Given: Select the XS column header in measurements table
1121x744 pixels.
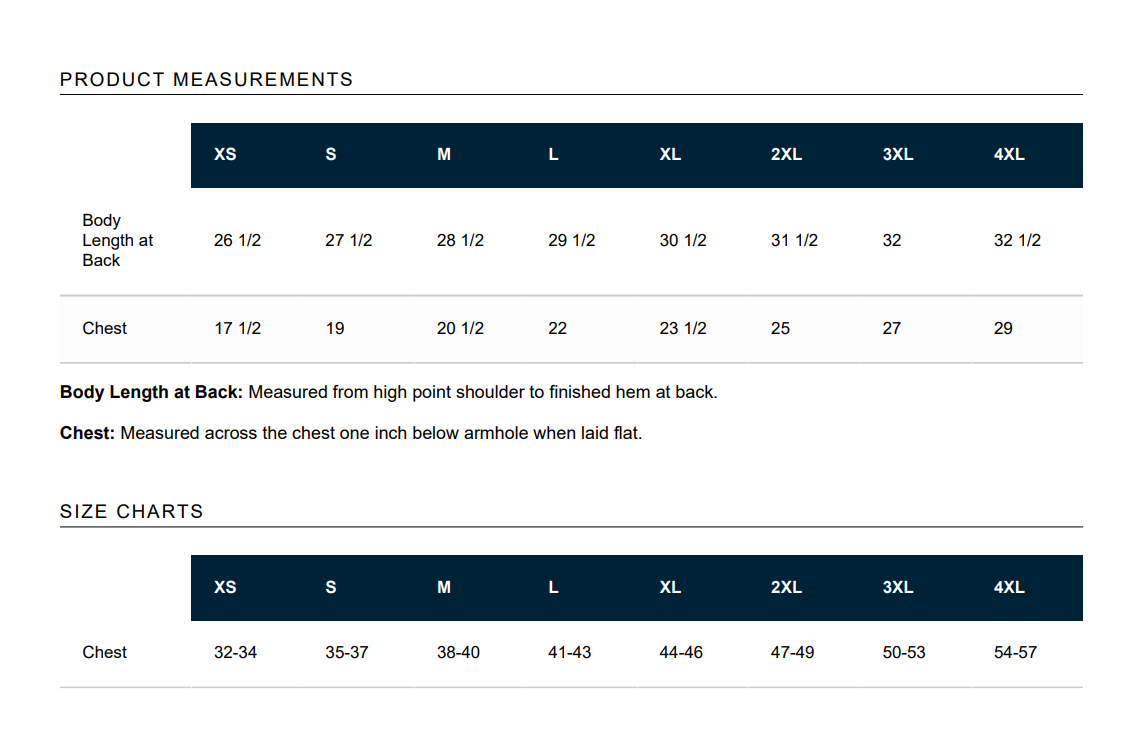Looking at the screenshot, I should [x=225, y=154].
